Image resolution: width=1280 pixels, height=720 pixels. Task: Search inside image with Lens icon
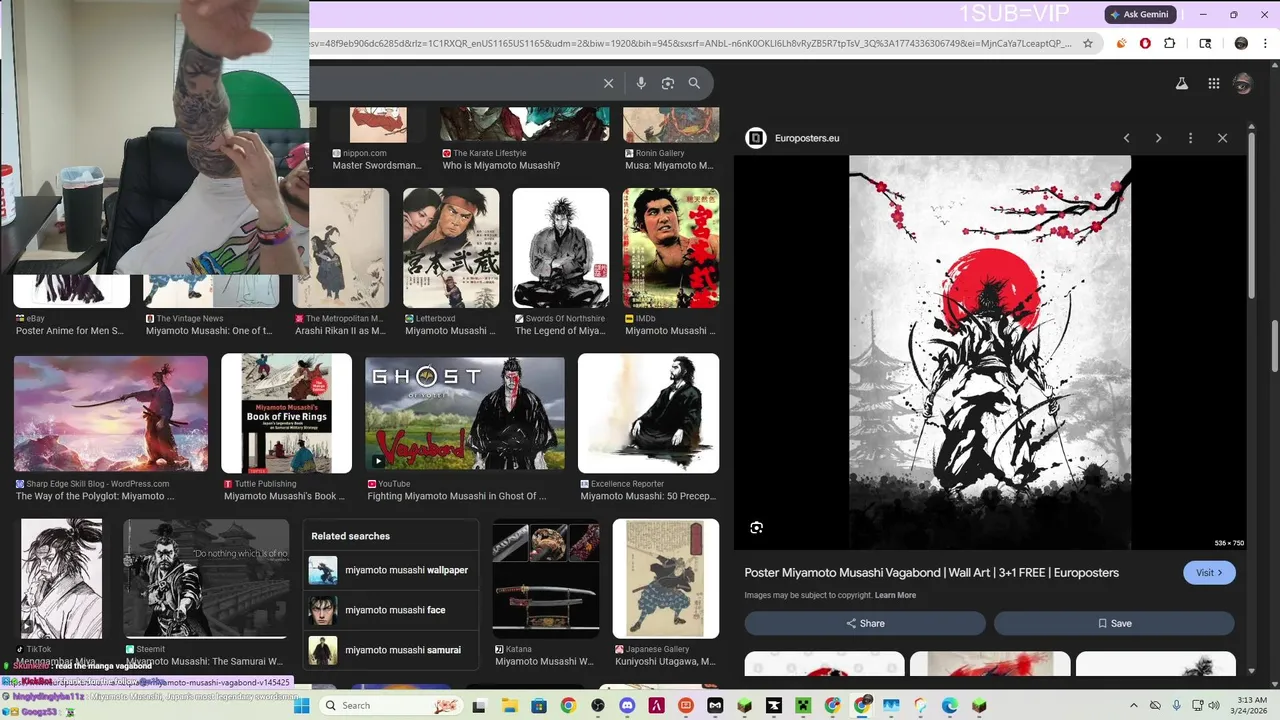(756, 527)
